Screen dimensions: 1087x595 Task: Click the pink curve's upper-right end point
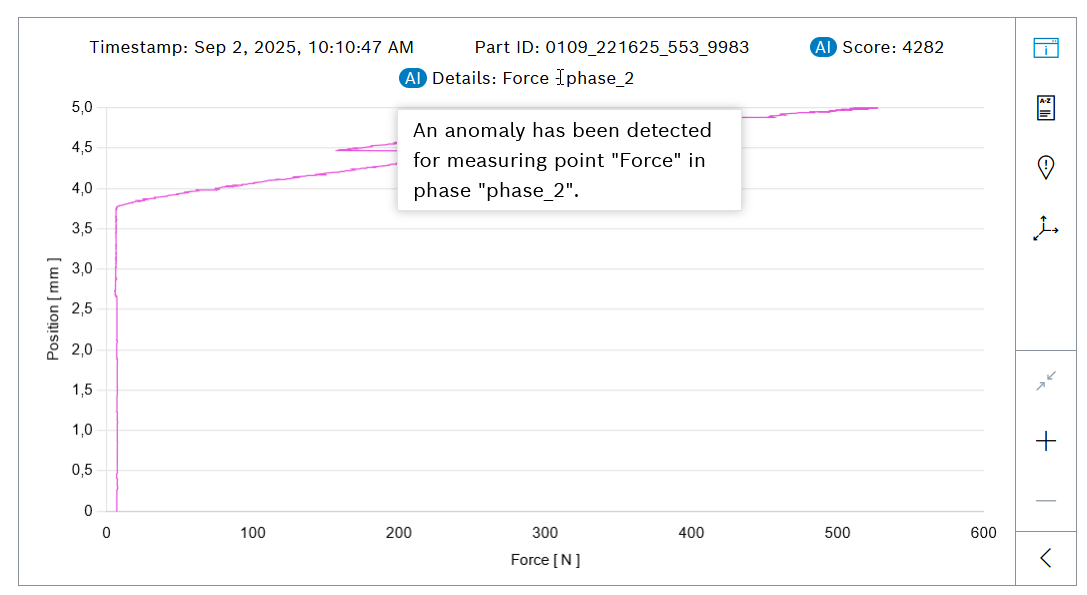[876, 108]
